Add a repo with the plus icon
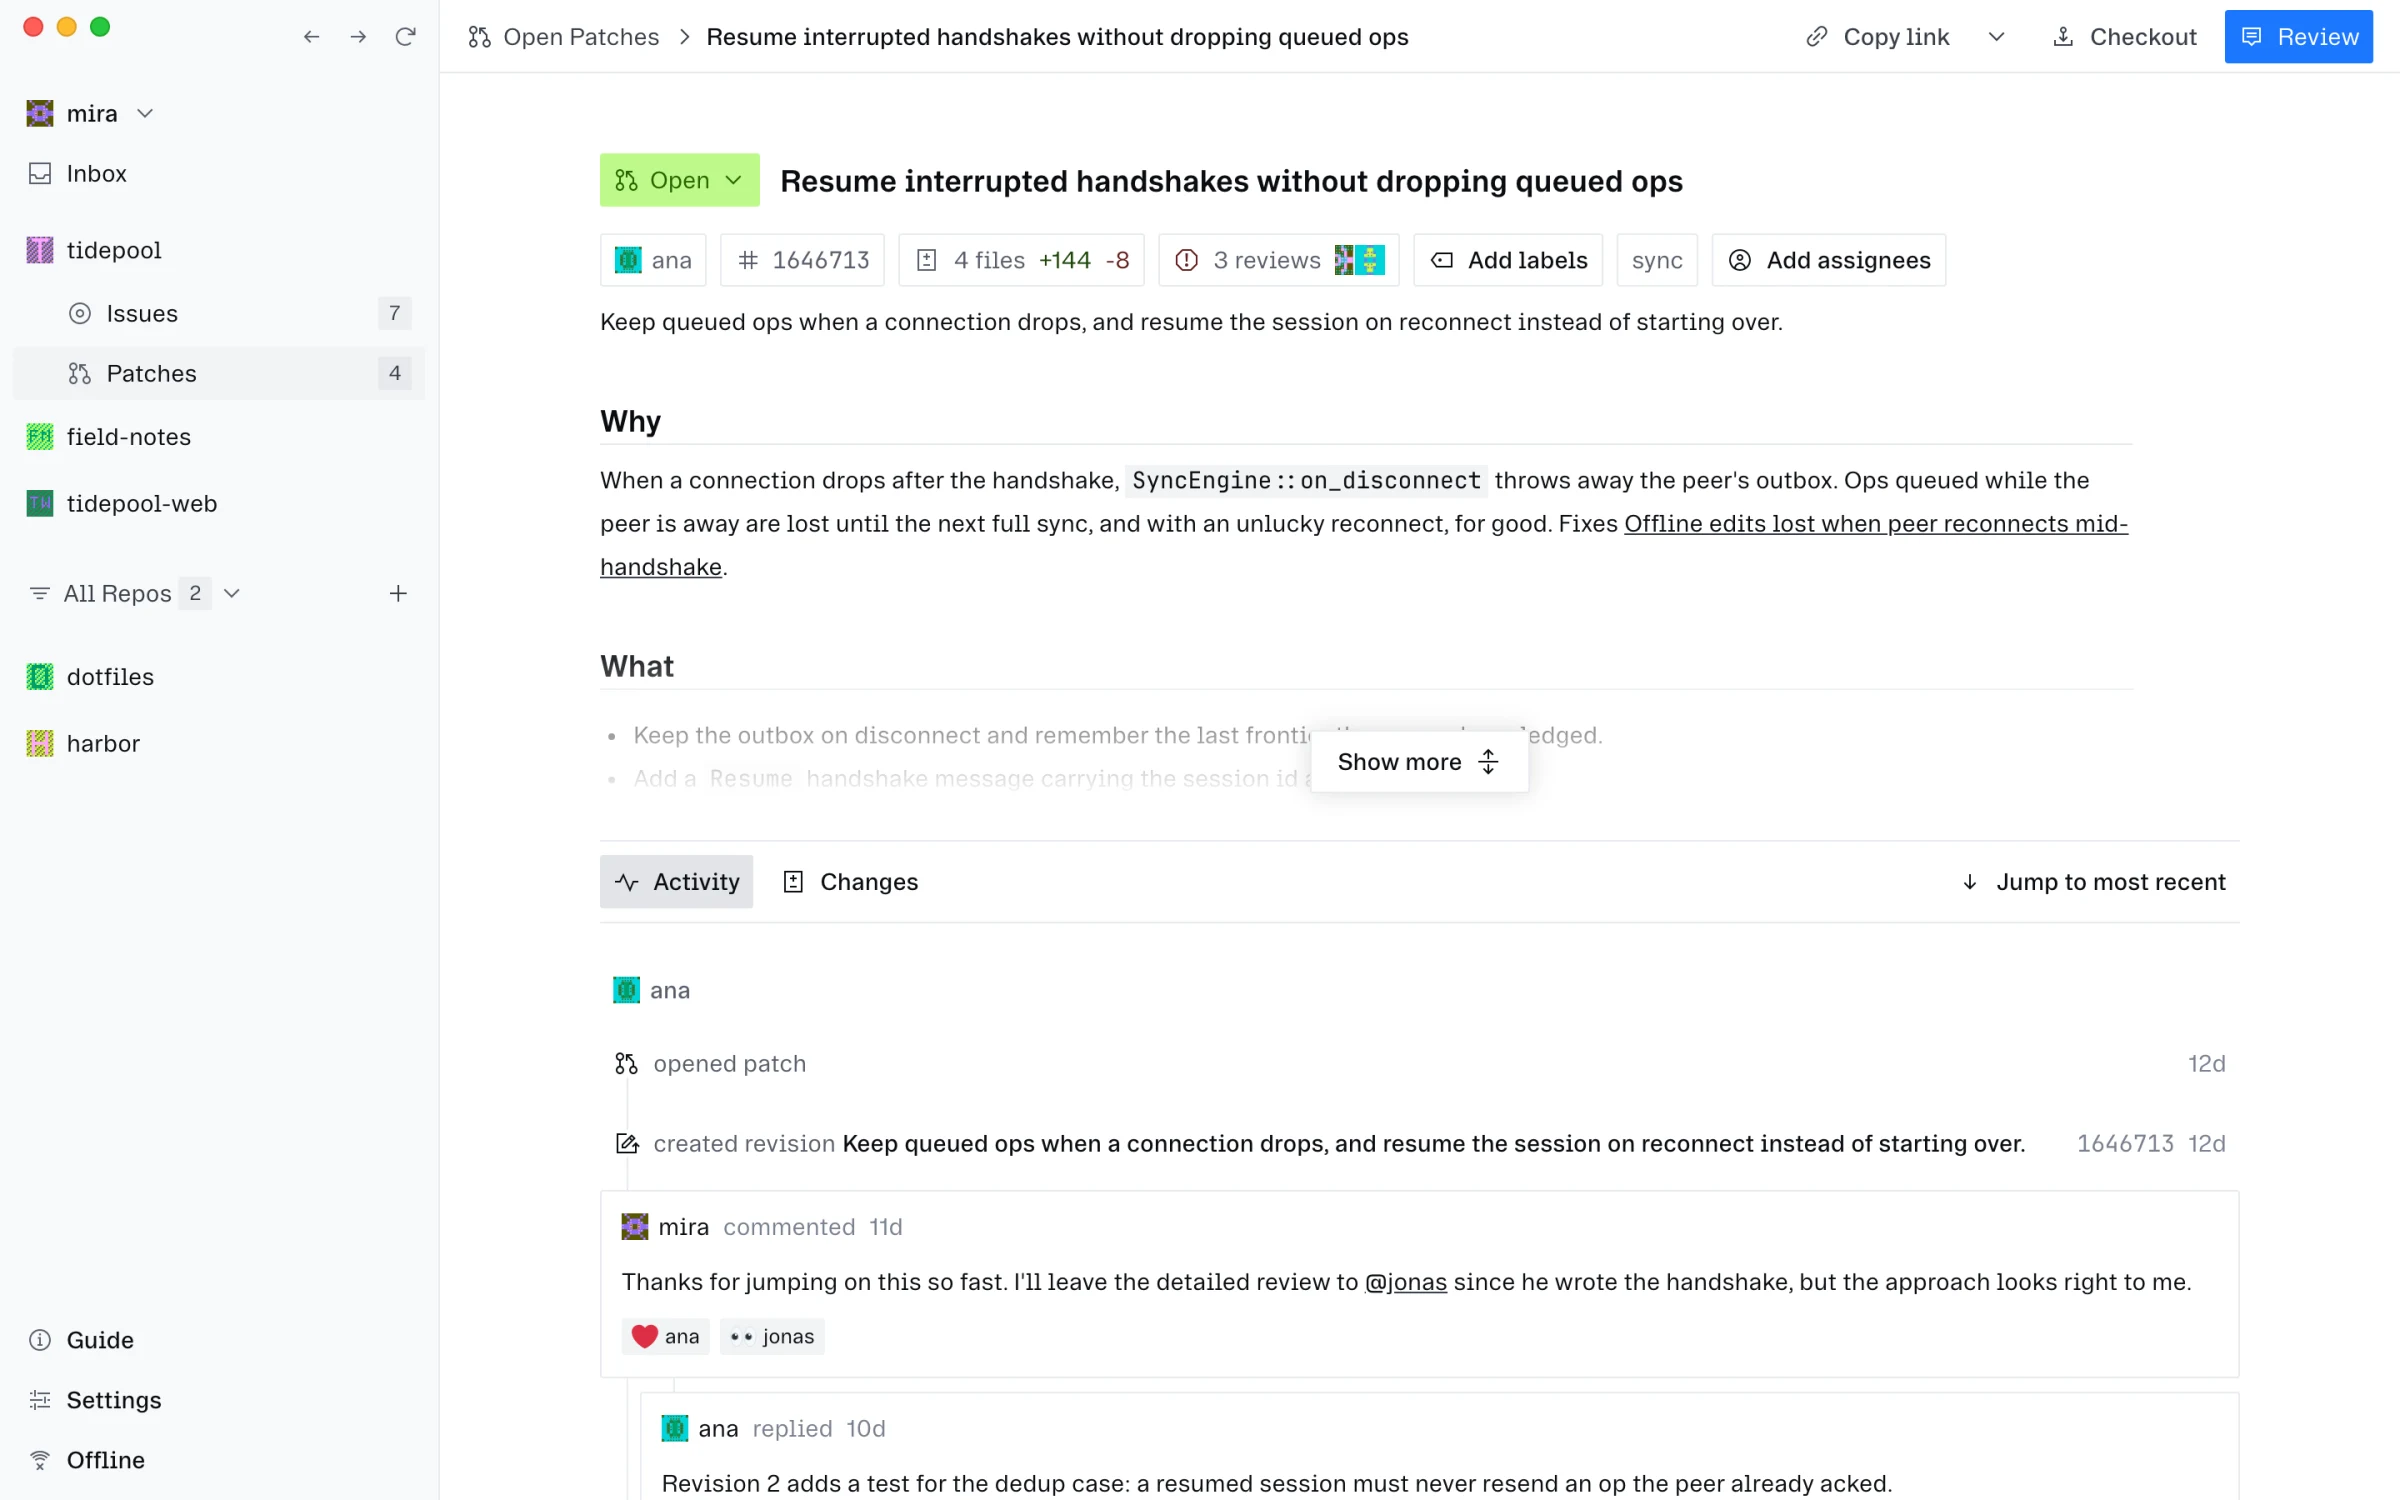The height and width of the screenshot is (1500, 2400). (398, 593)
